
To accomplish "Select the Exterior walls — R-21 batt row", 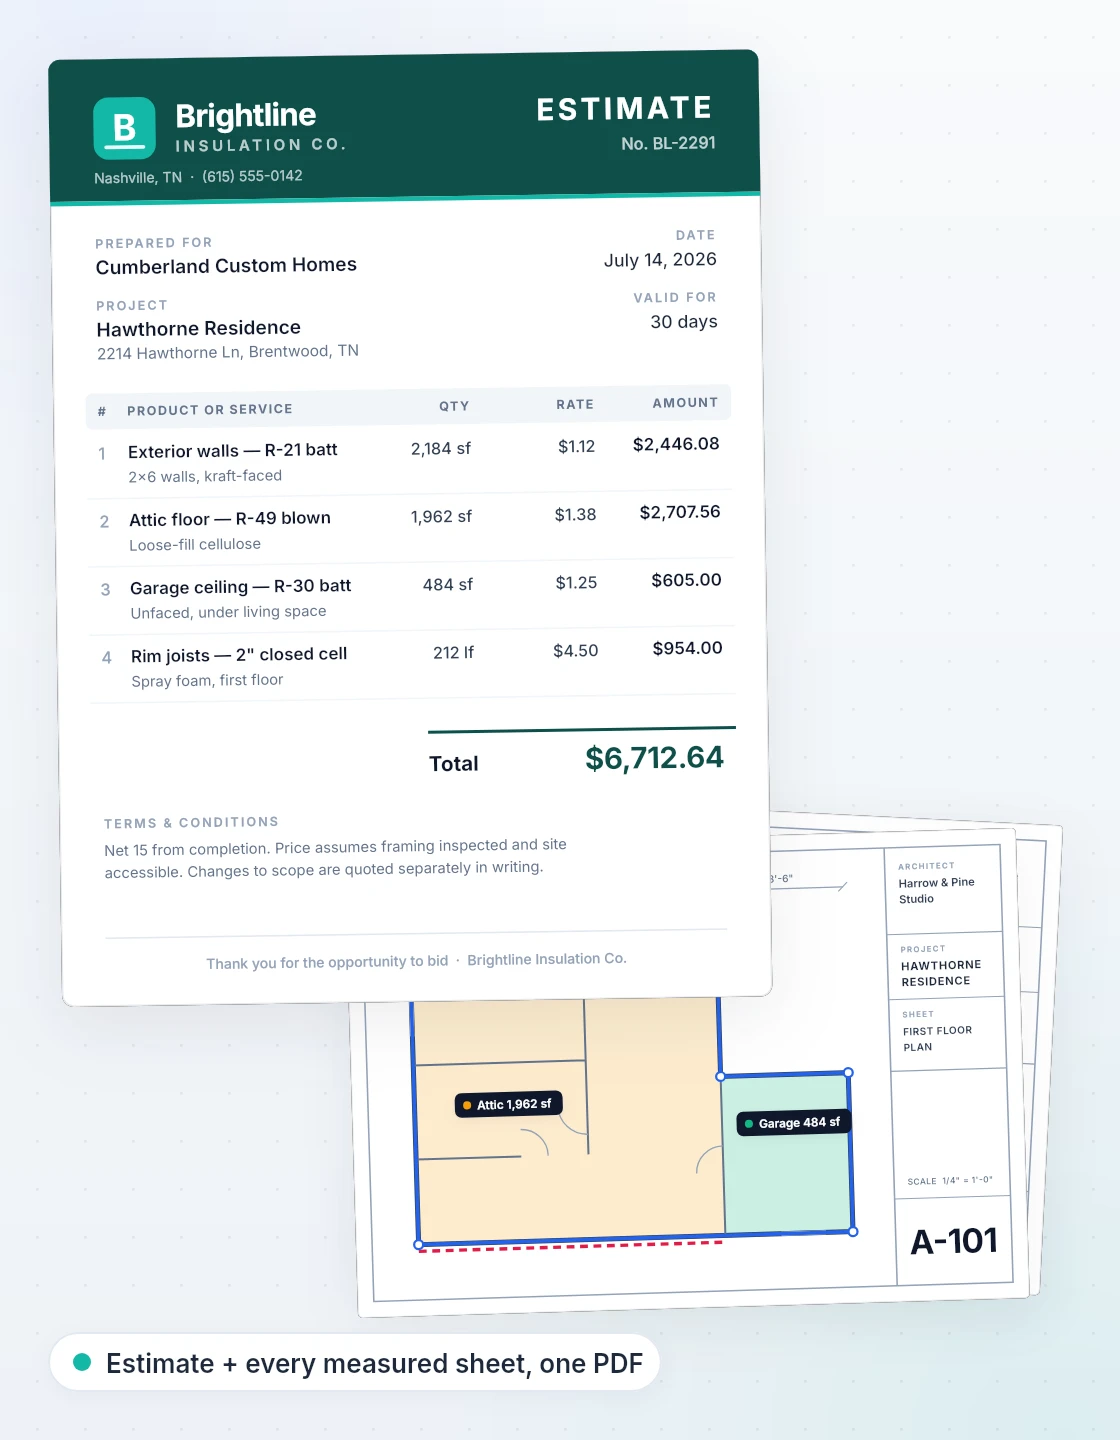I will 409,460.
